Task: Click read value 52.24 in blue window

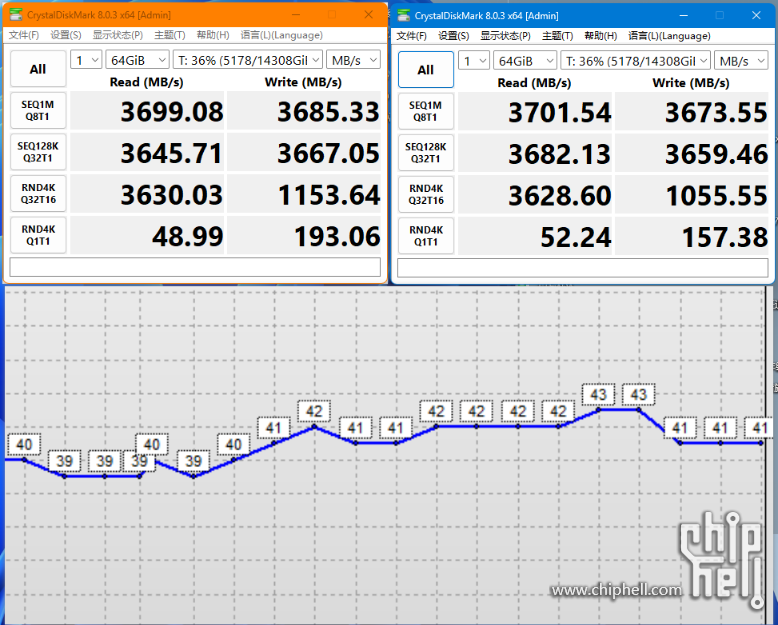Action: pyautogui.click(x=535, y=237)
